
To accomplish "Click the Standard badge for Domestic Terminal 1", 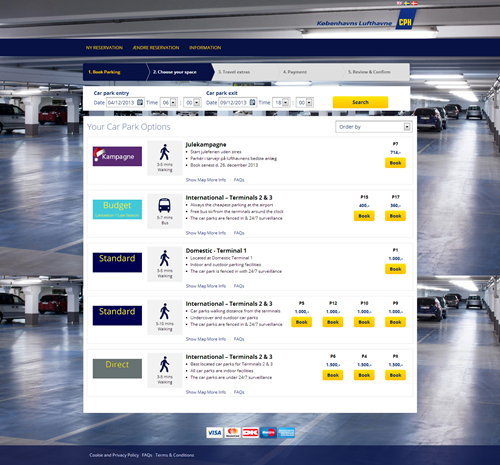I will (117, 262).
